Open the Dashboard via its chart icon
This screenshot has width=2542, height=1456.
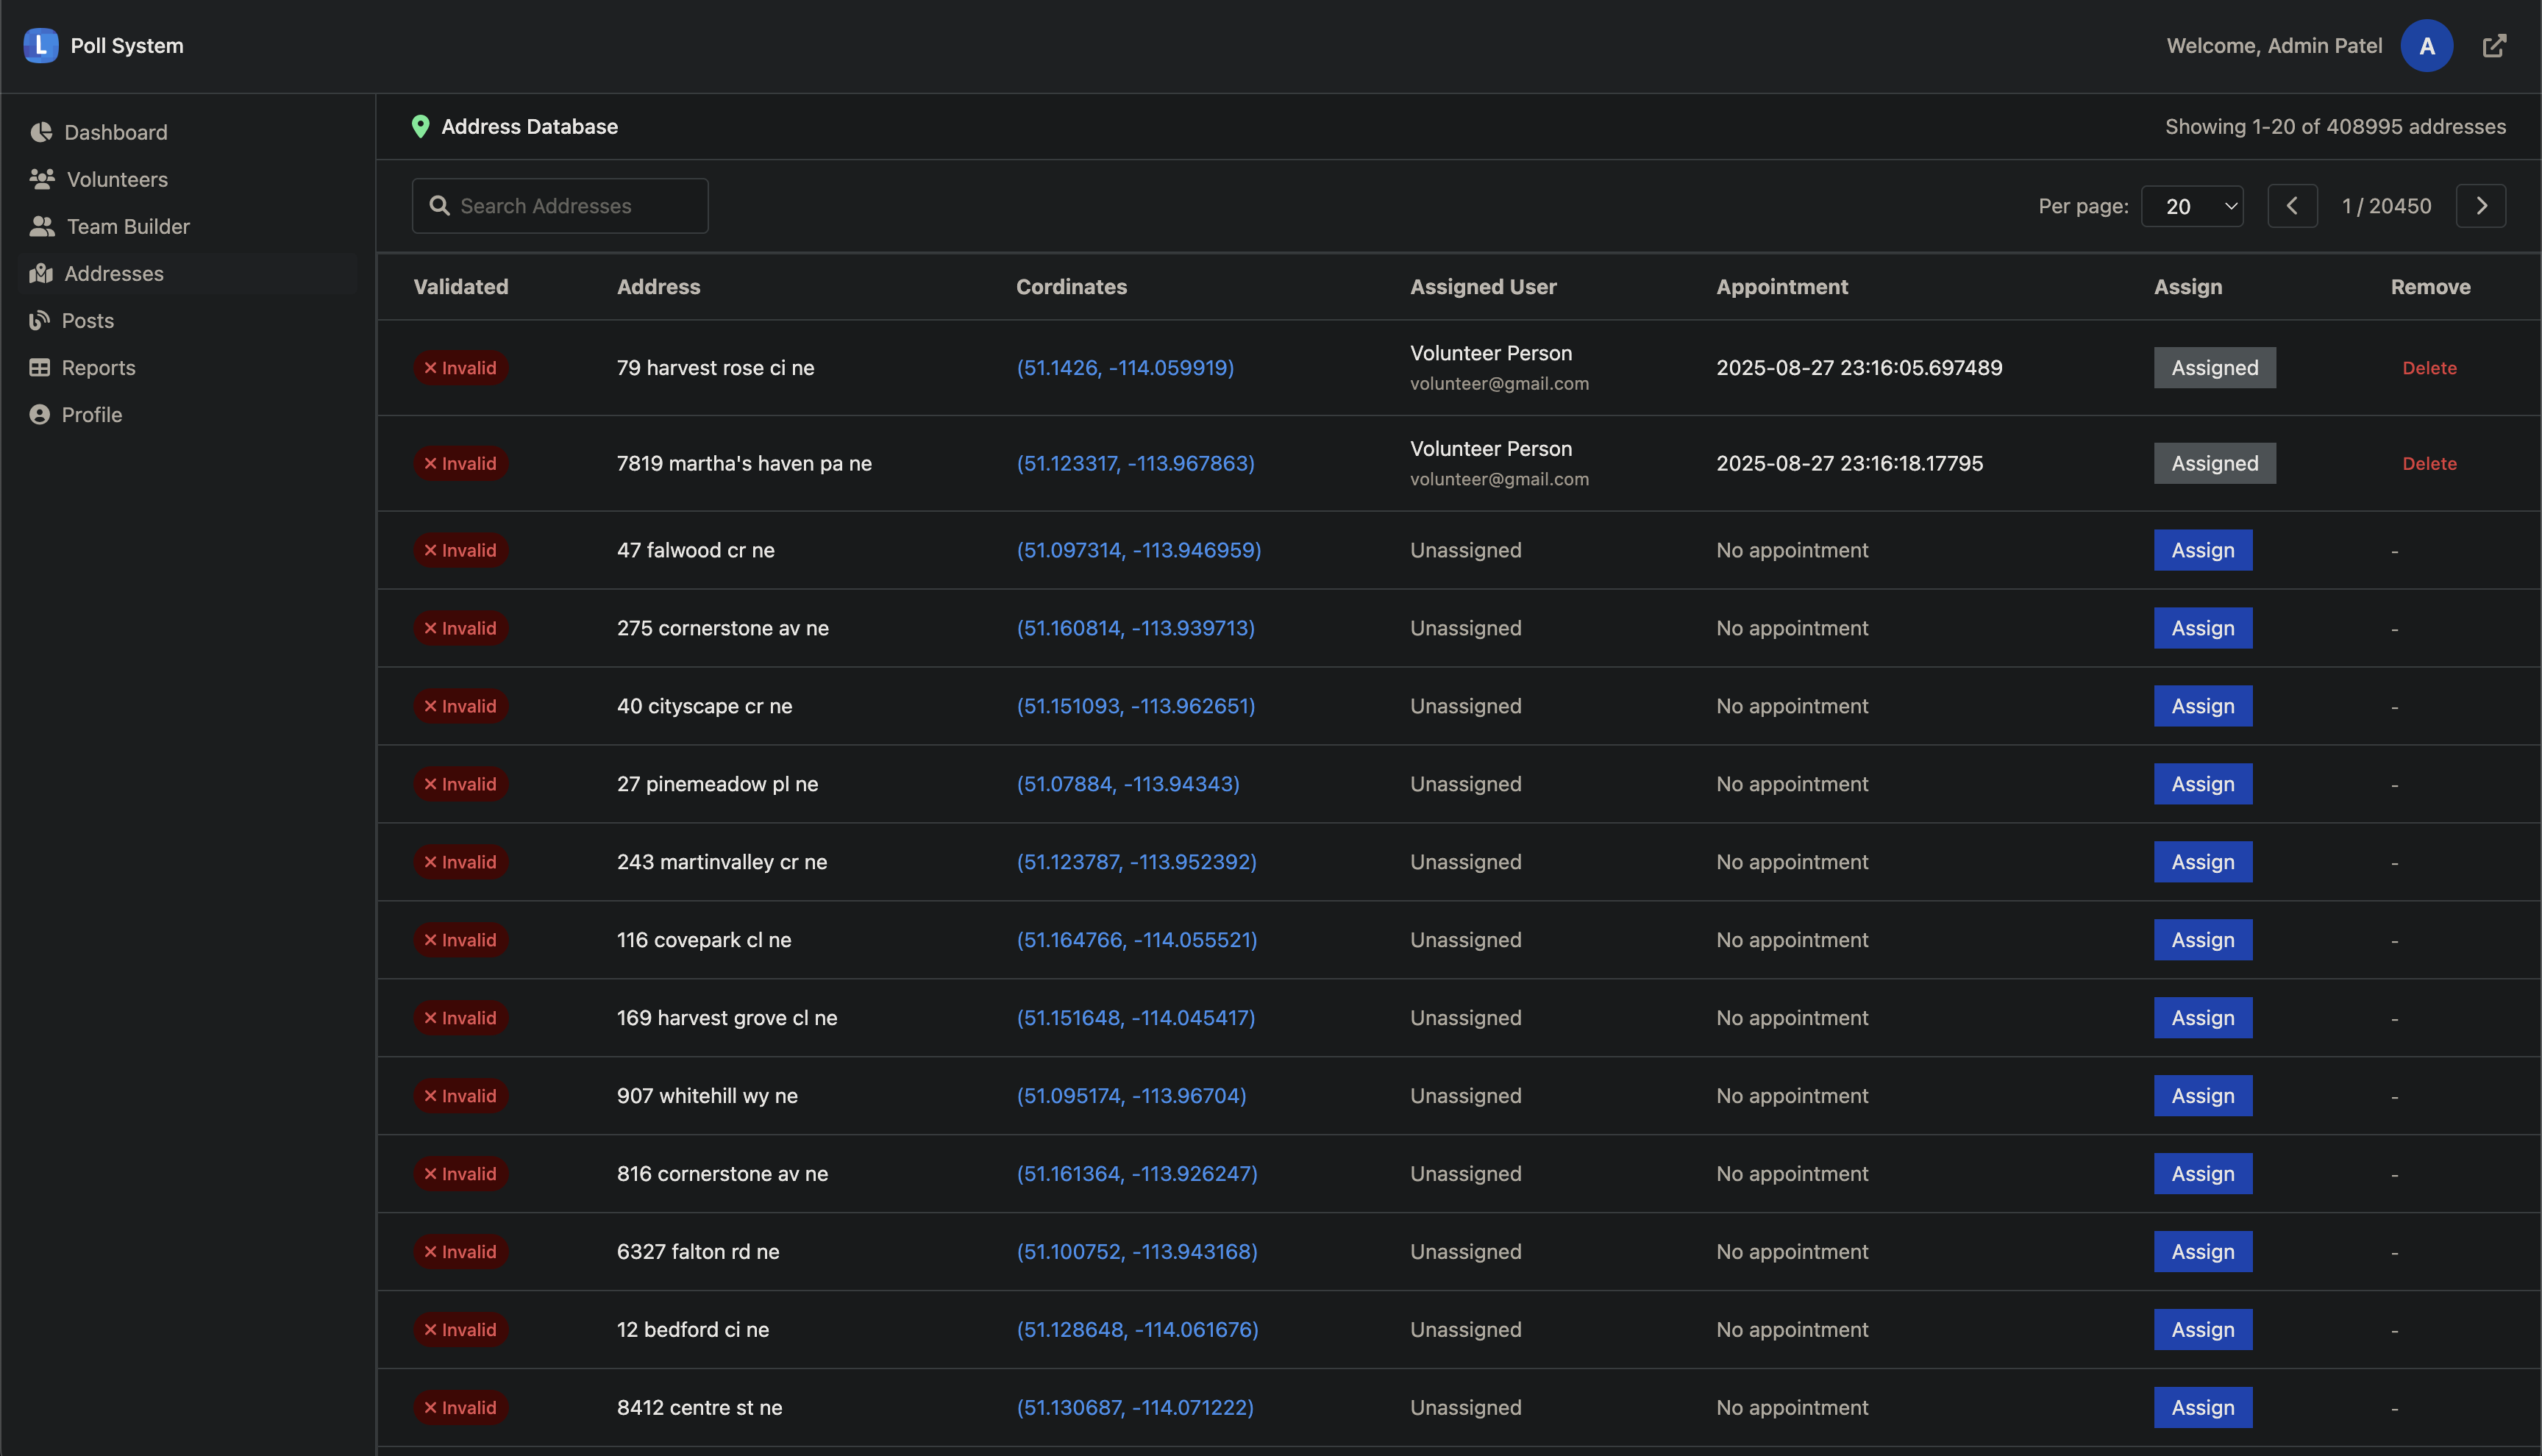point(41,132)
